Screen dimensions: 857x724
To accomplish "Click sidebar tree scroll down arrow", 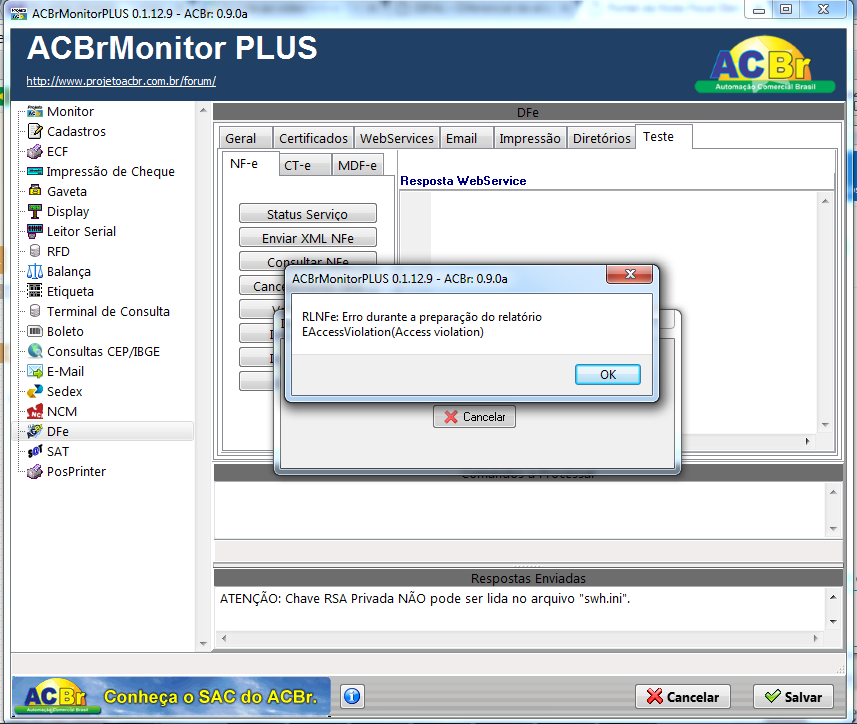I will click(203, 644).
